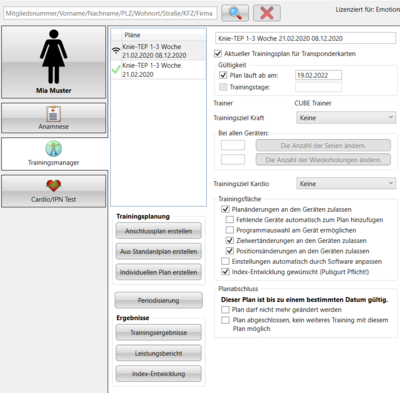Viewport: 400px width, 393px height.
Task: Check Plan darf nicht mehr geändert werden
Action: (225, 310)
